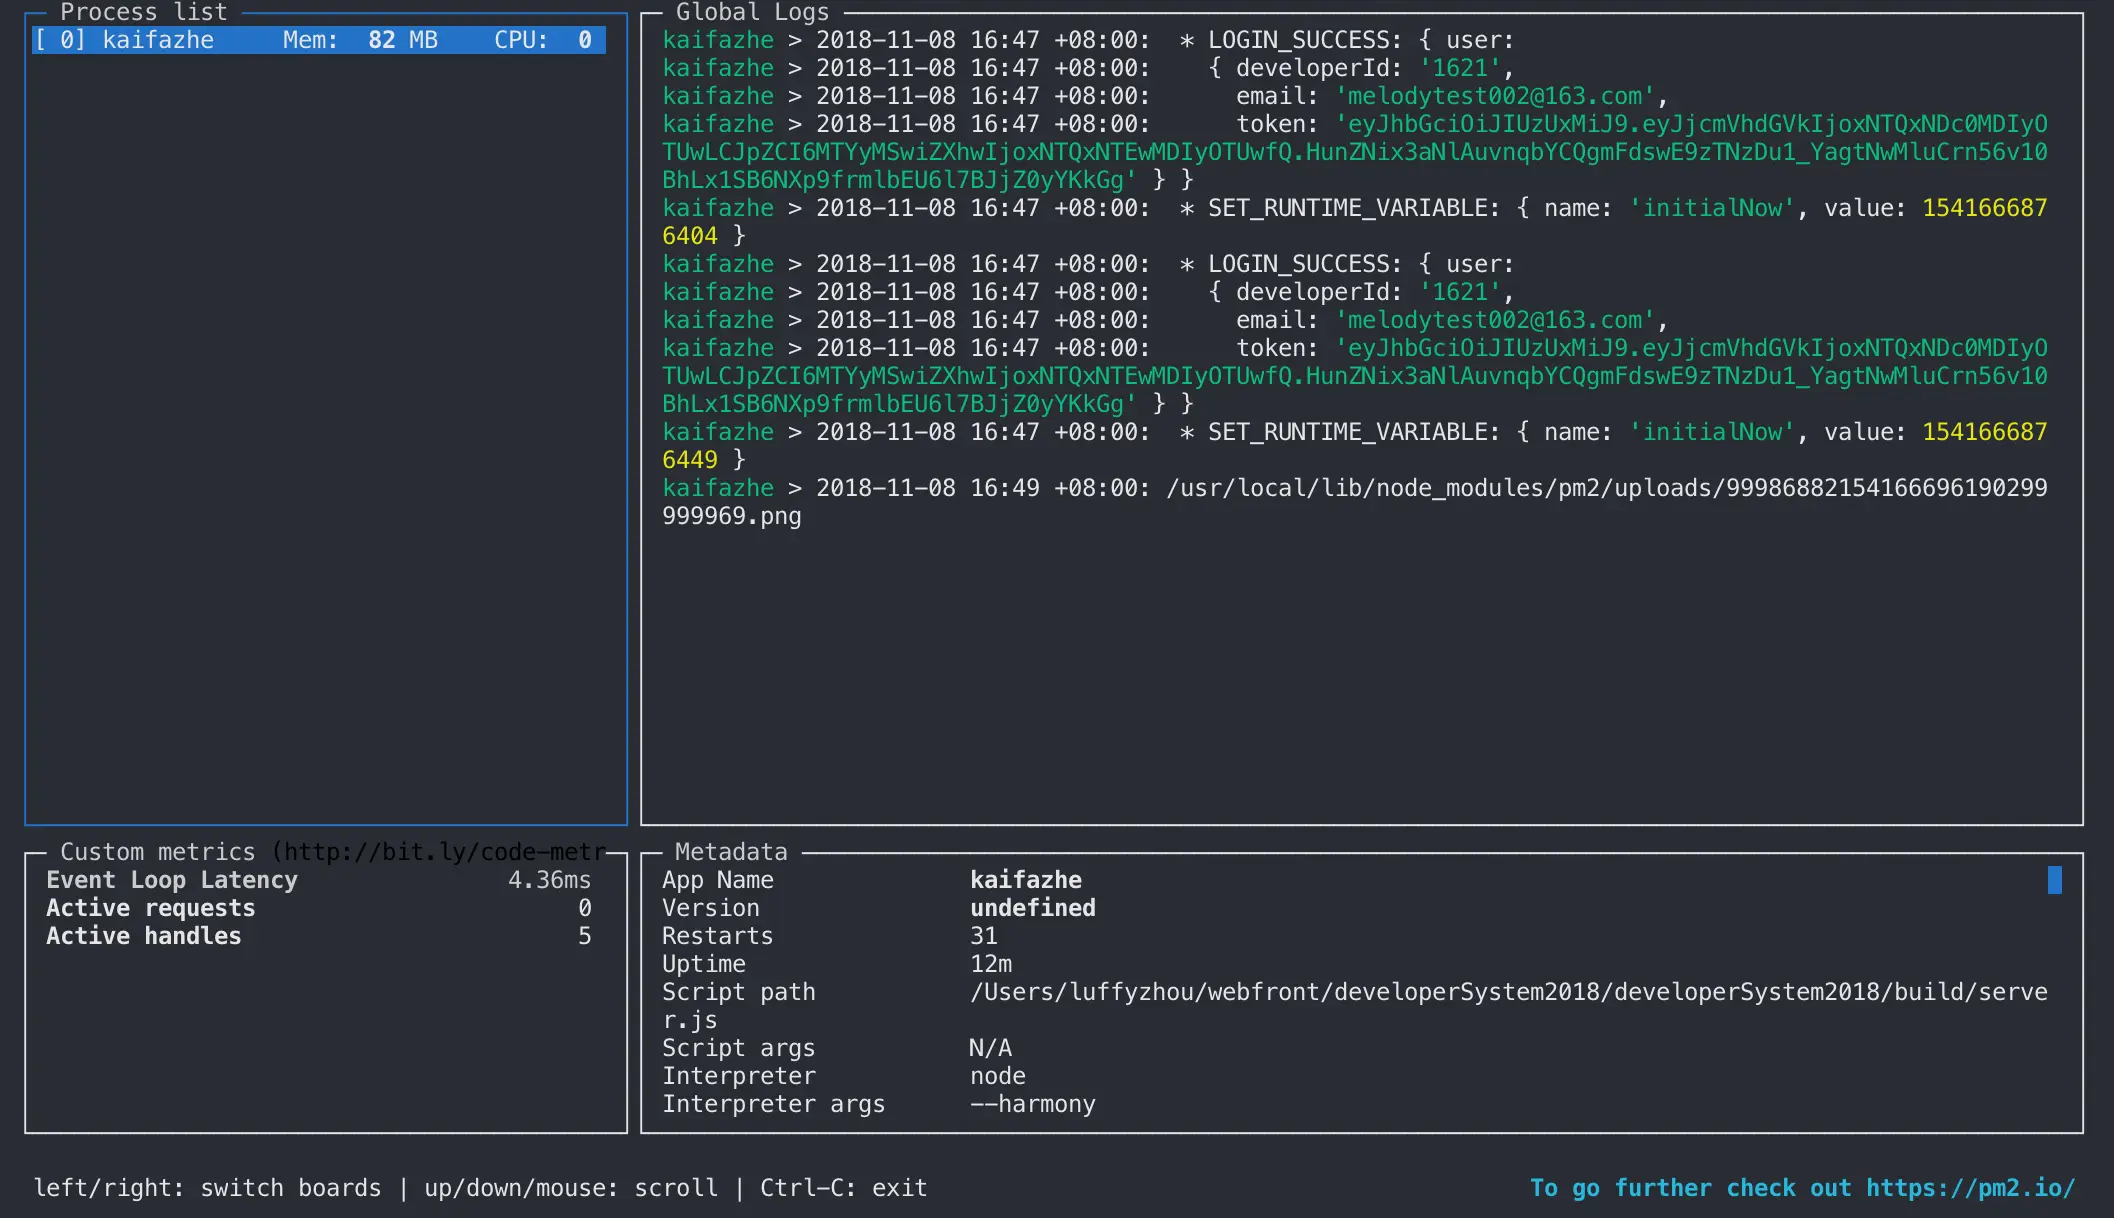Open the https://pm2.io/ link
Image resolution: width=2114 pixels, height=1218 pixels.
(1970, 1188)
